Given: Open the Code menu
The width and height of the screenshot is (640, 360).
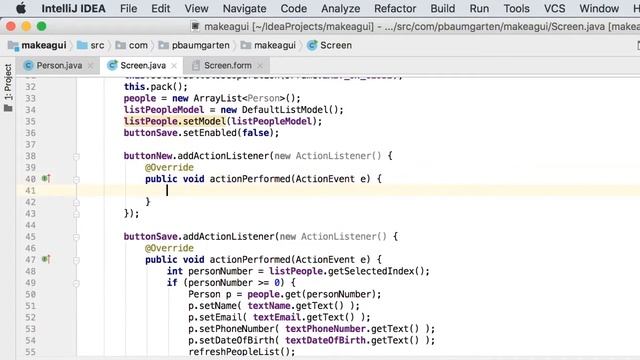Looking at the screenshot, I should click(x=293, y=8).
